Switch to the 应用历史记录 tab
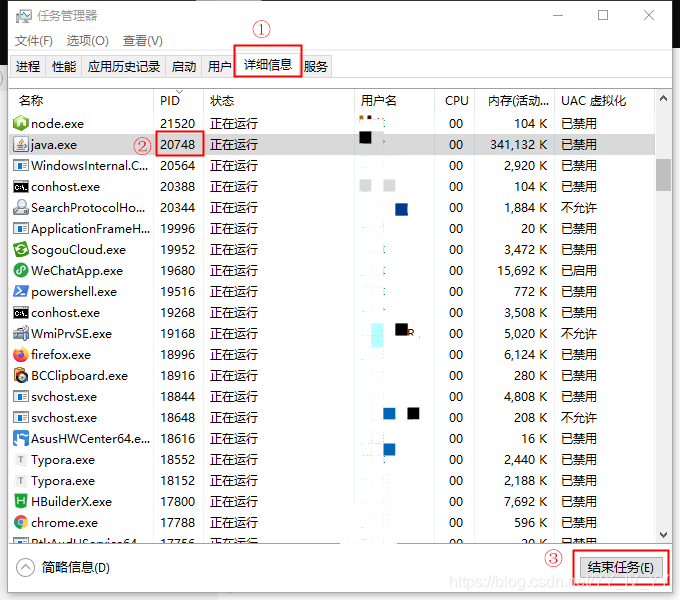This screenshot has height=600, width=680. [124, 66]
